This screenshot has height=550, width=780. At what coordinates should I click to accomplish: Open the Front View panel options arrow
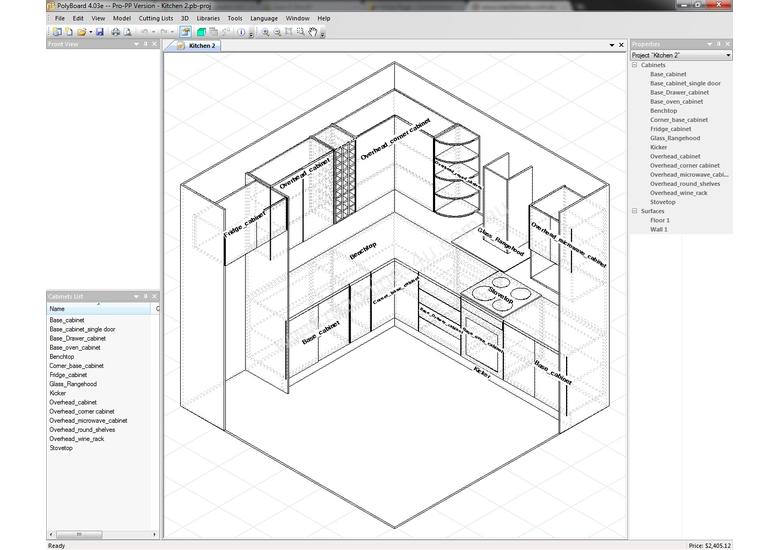(136, 44)
